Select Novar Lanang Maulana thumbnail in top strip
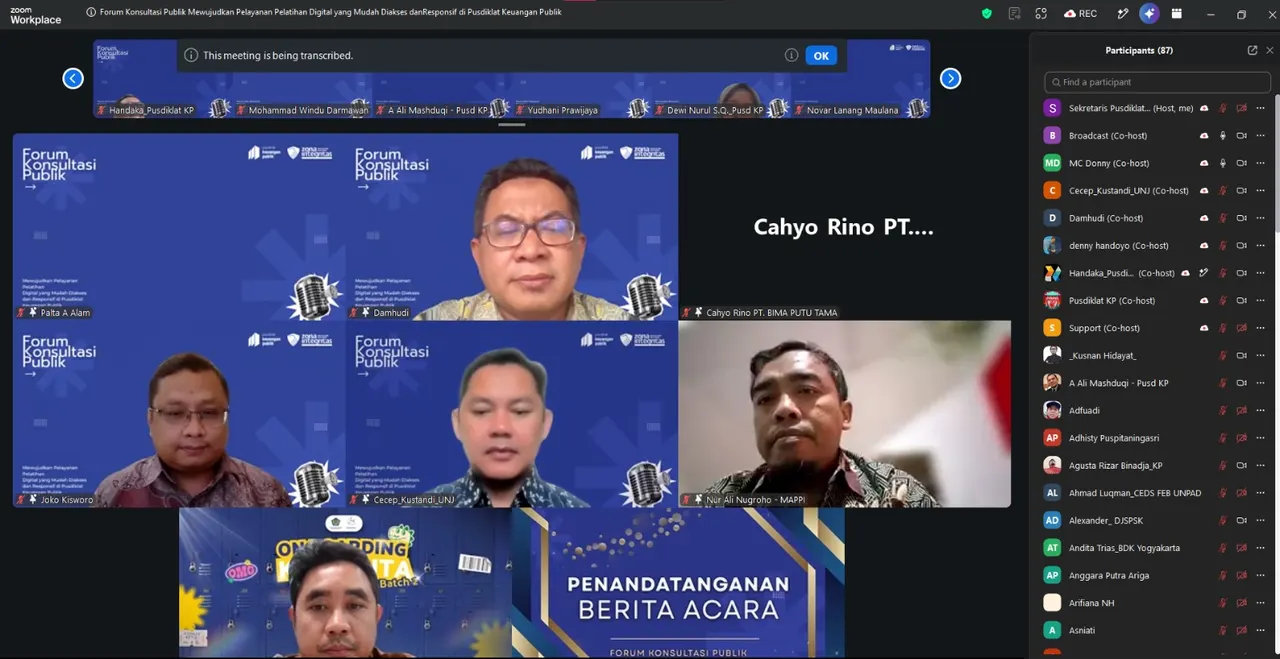 click(x=861, y=79)
